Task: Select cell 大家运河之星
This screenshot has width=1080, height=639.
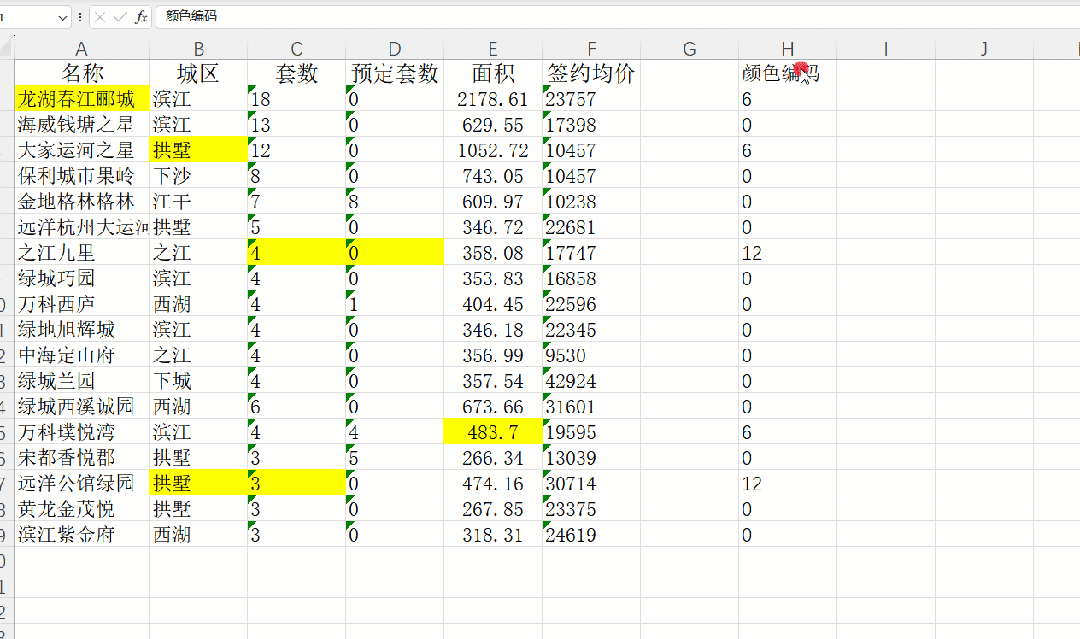Action: click(x=82, y=150)
